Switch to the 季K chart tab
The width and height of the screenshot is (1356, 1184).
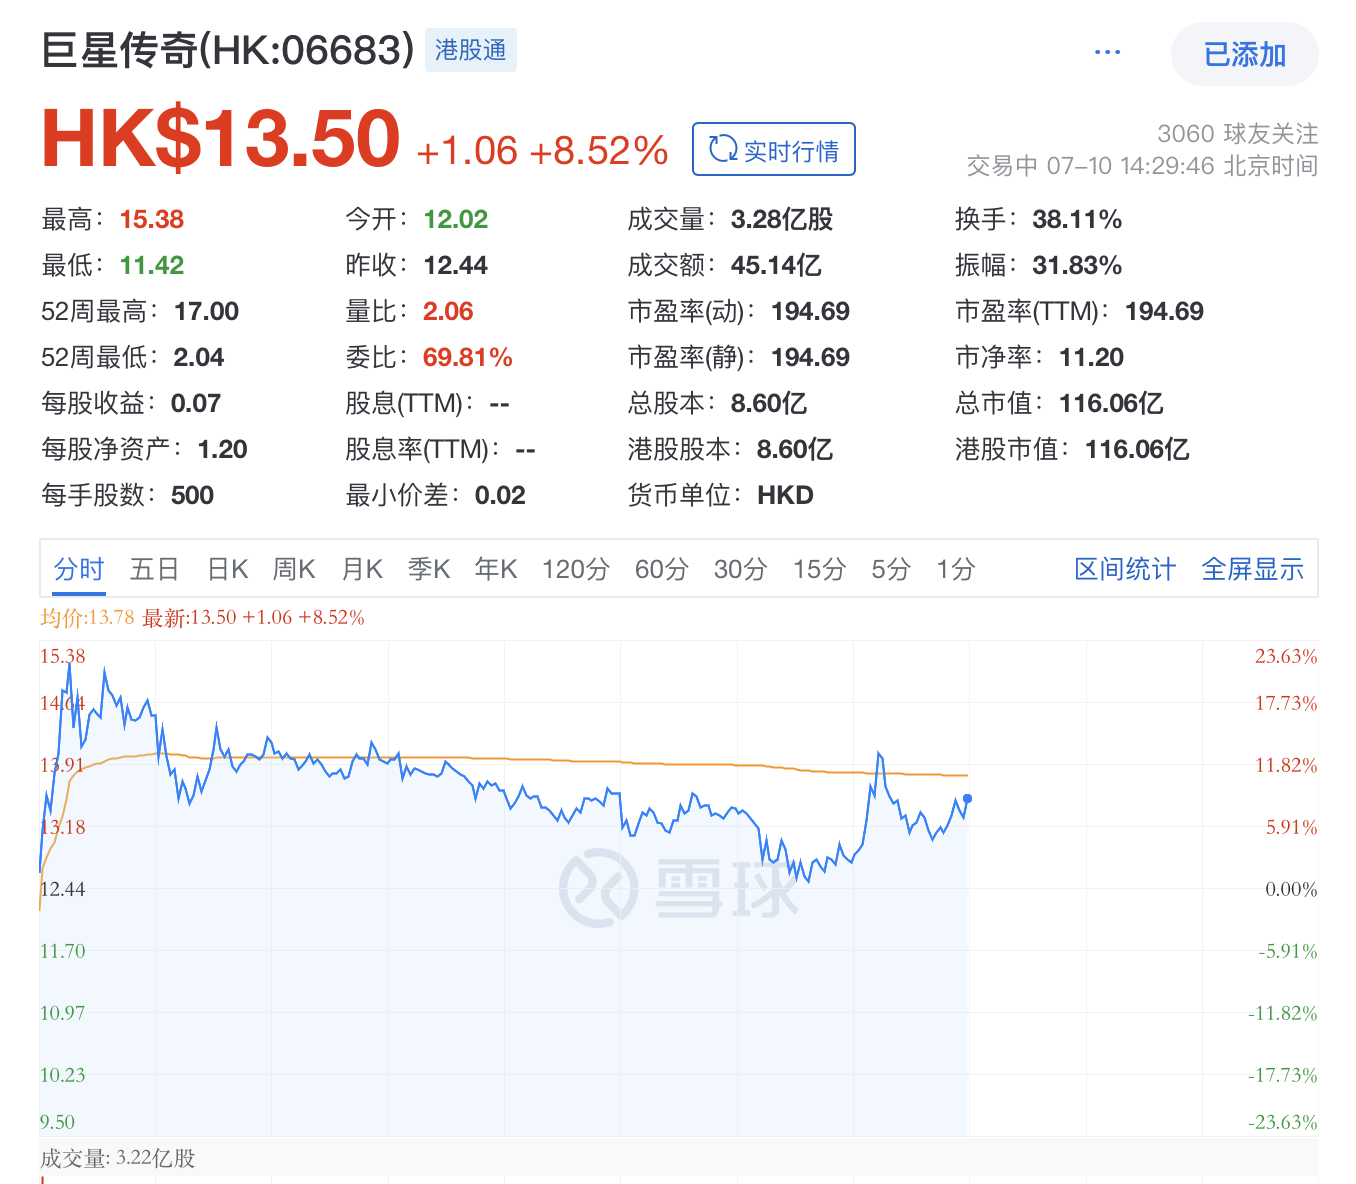point(429,569)
